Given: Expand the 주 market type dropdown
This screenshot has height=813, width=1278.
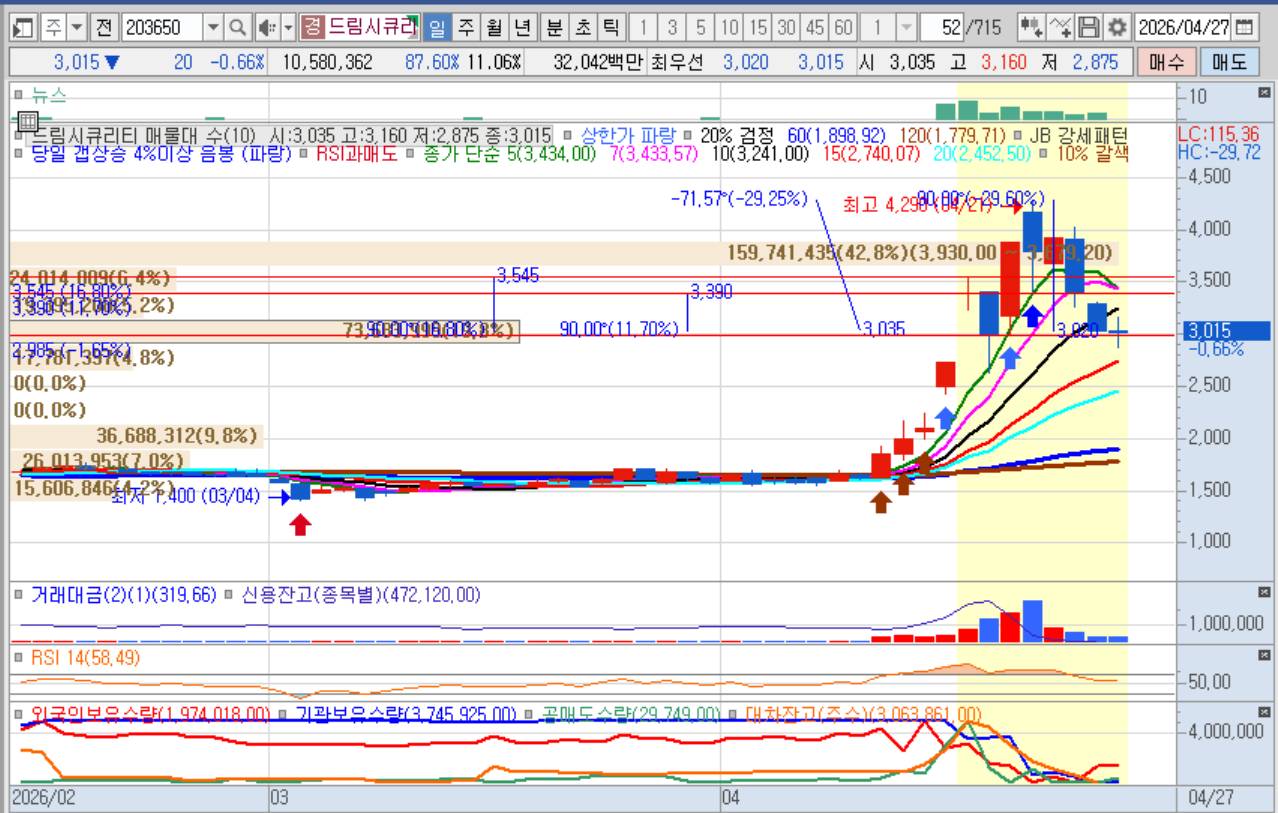Looking at the screenshot, I should [x=77, y=27].
